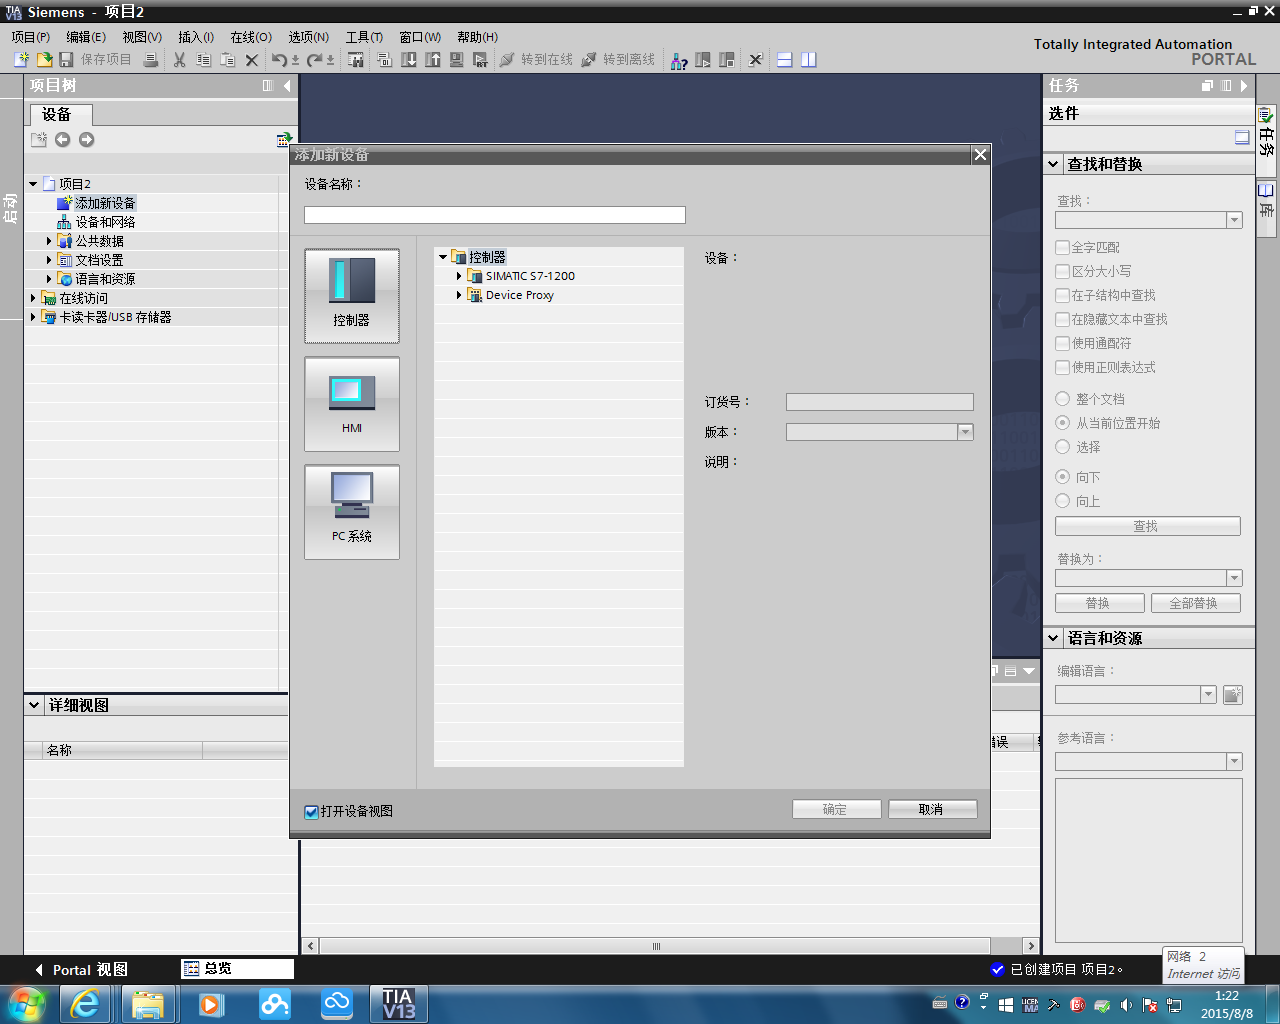Click the 确定 confirm button
This screenshot has height=1024, width=1280.
(836, 810)
